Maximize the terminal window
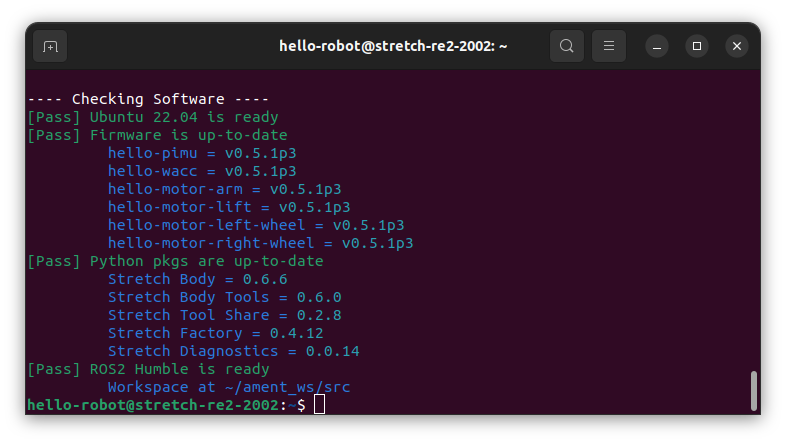 [697, 46]
